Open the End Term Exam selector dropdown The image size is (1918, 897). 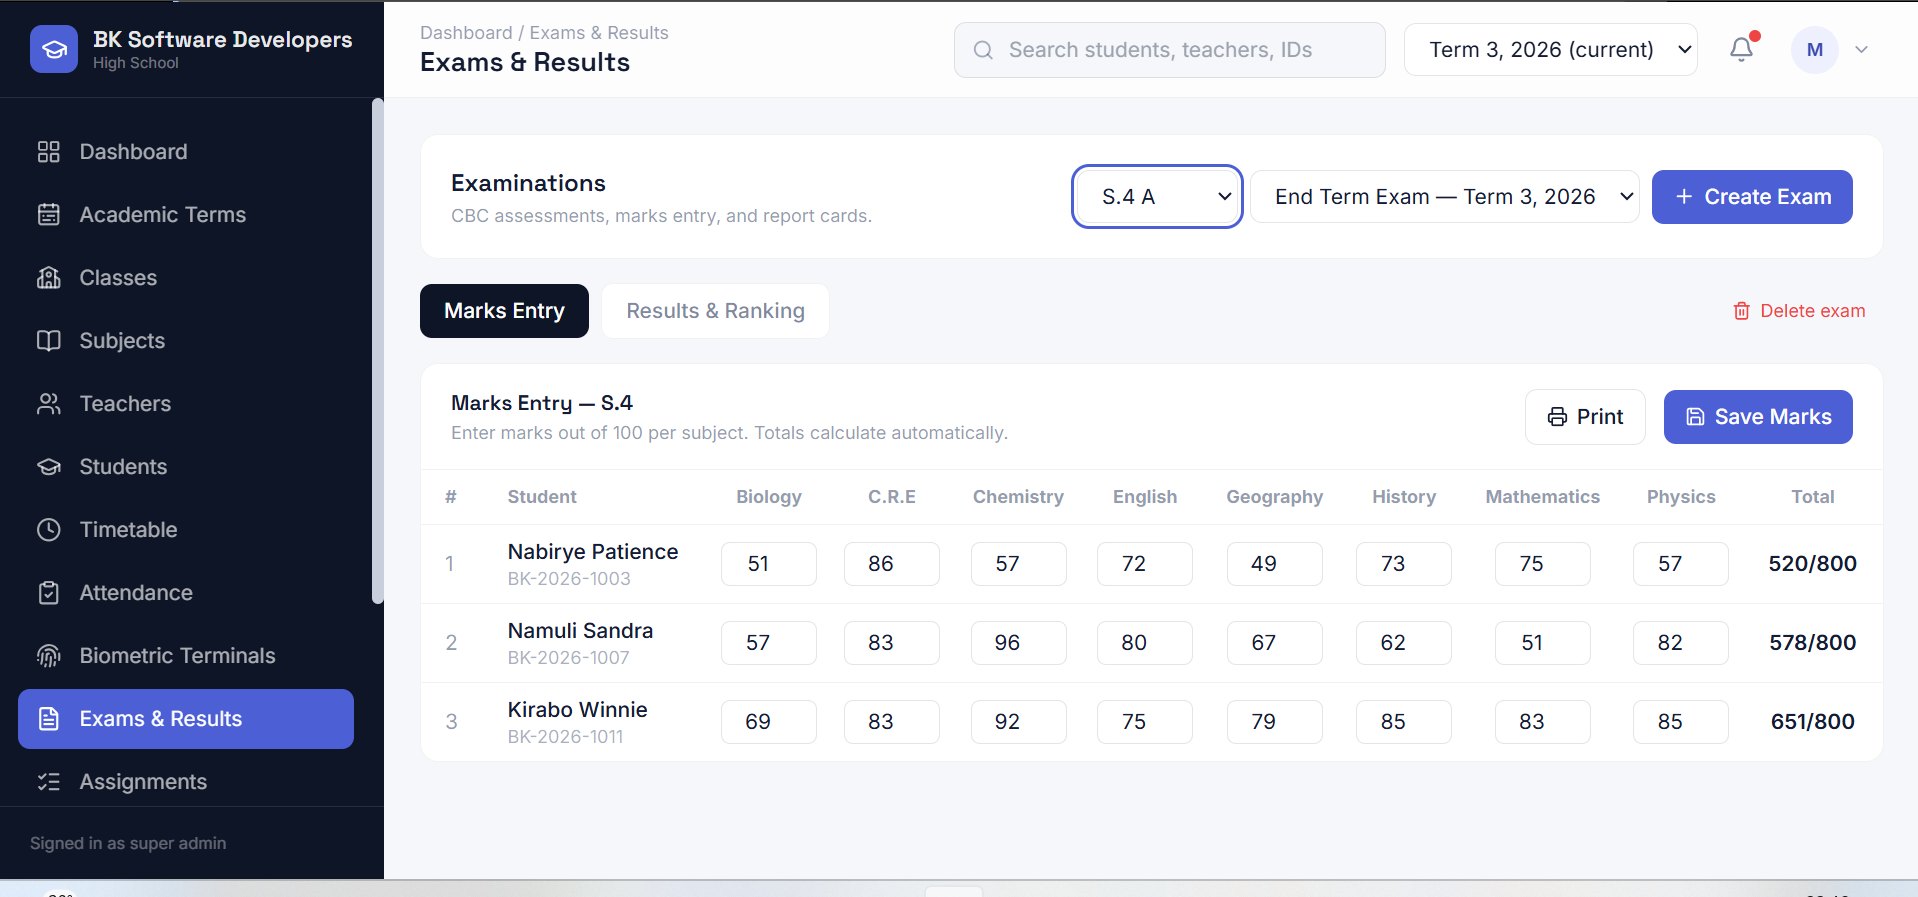pos(1445,197)
